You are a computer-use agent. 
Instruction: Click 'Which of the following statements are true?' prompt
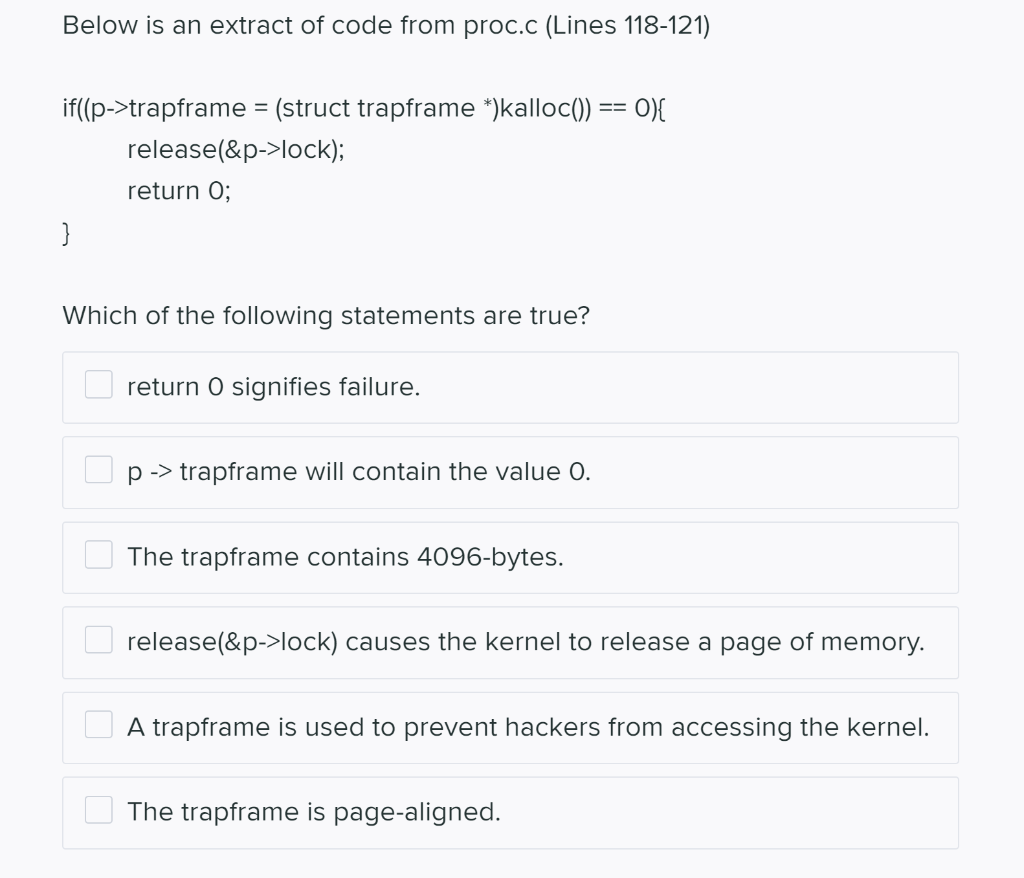tap(326, 316)
